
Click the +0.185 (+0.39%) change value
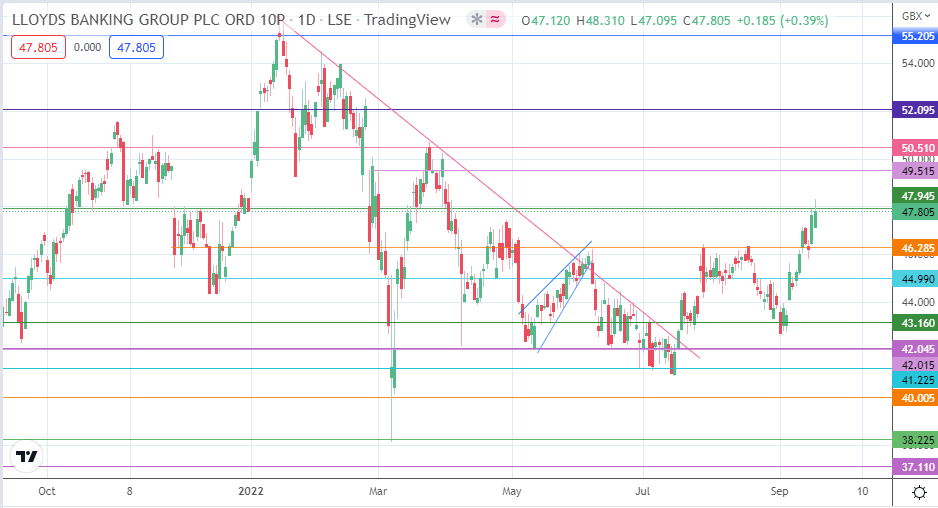(x=782, y=20)
